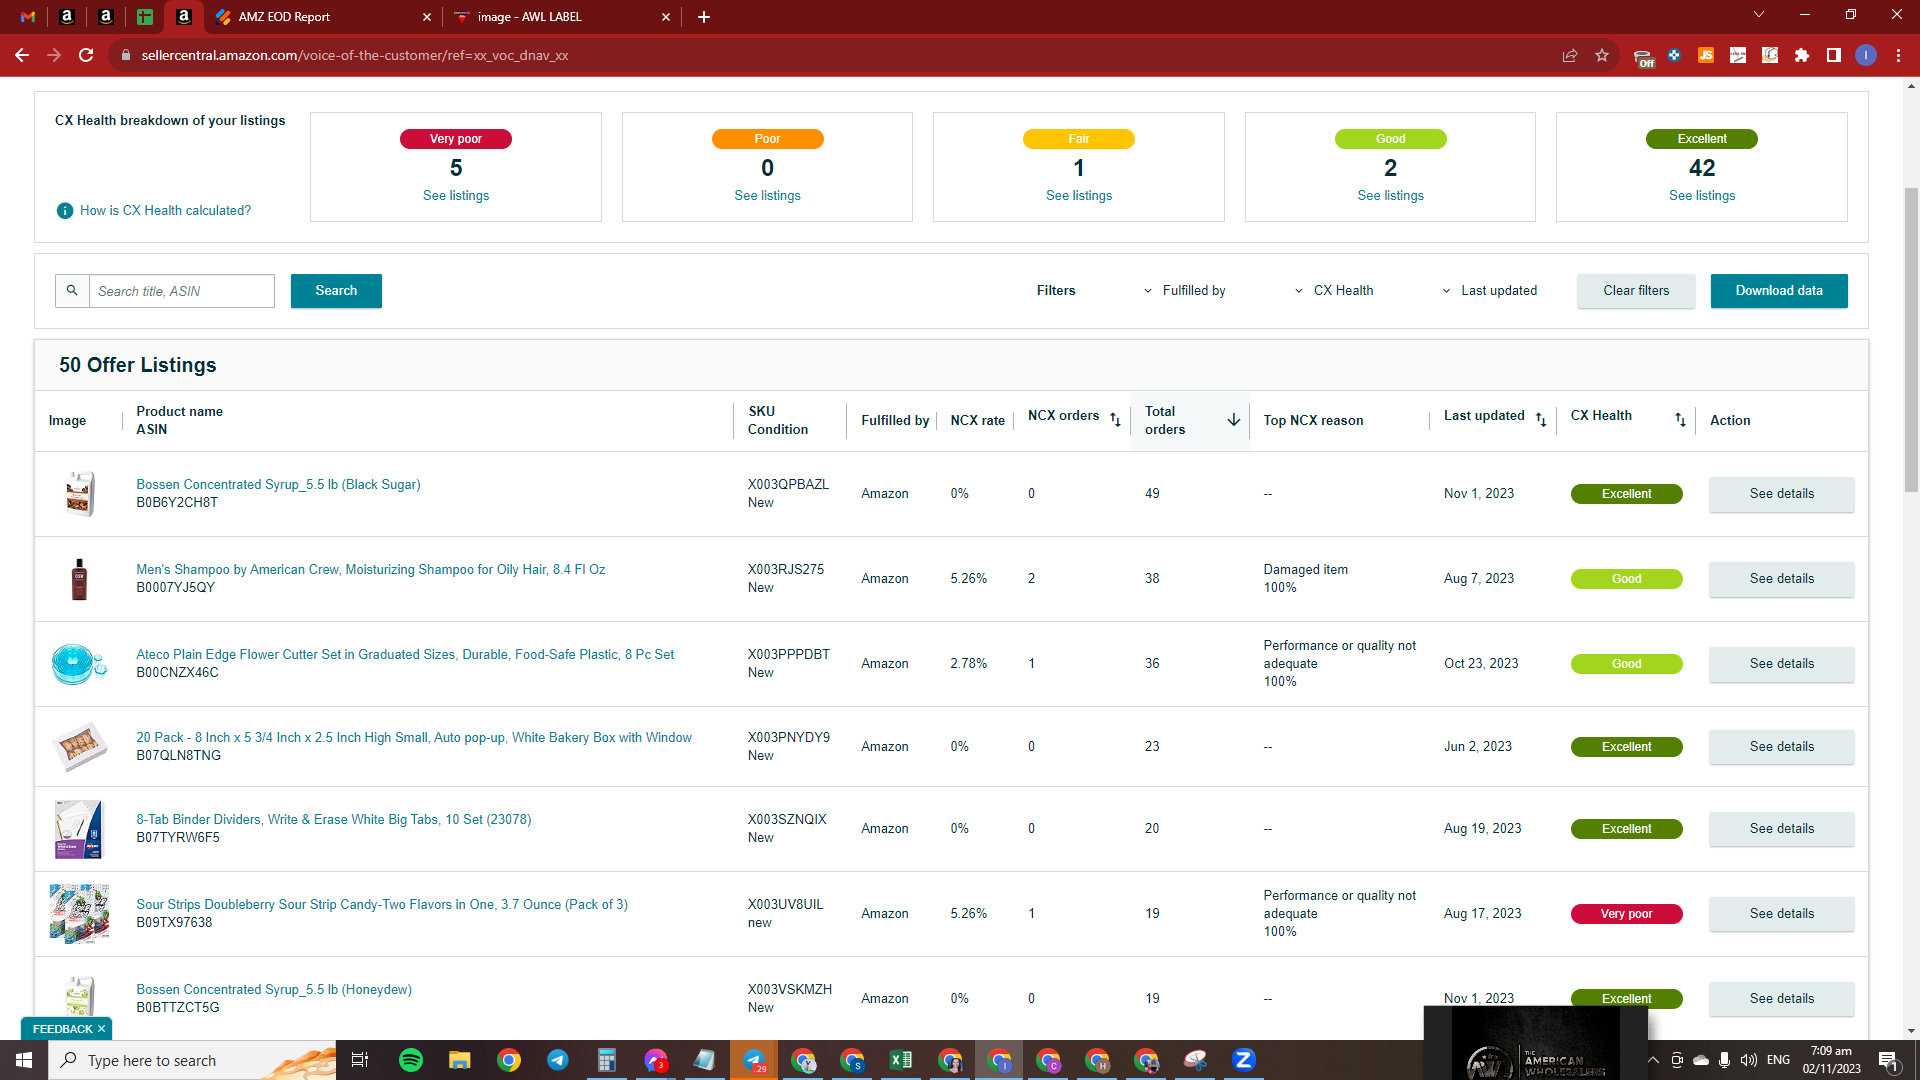This screenshot has width=1920, height=1080.
Task: Expand the CX Health filter
Action: pos(1335,291)
